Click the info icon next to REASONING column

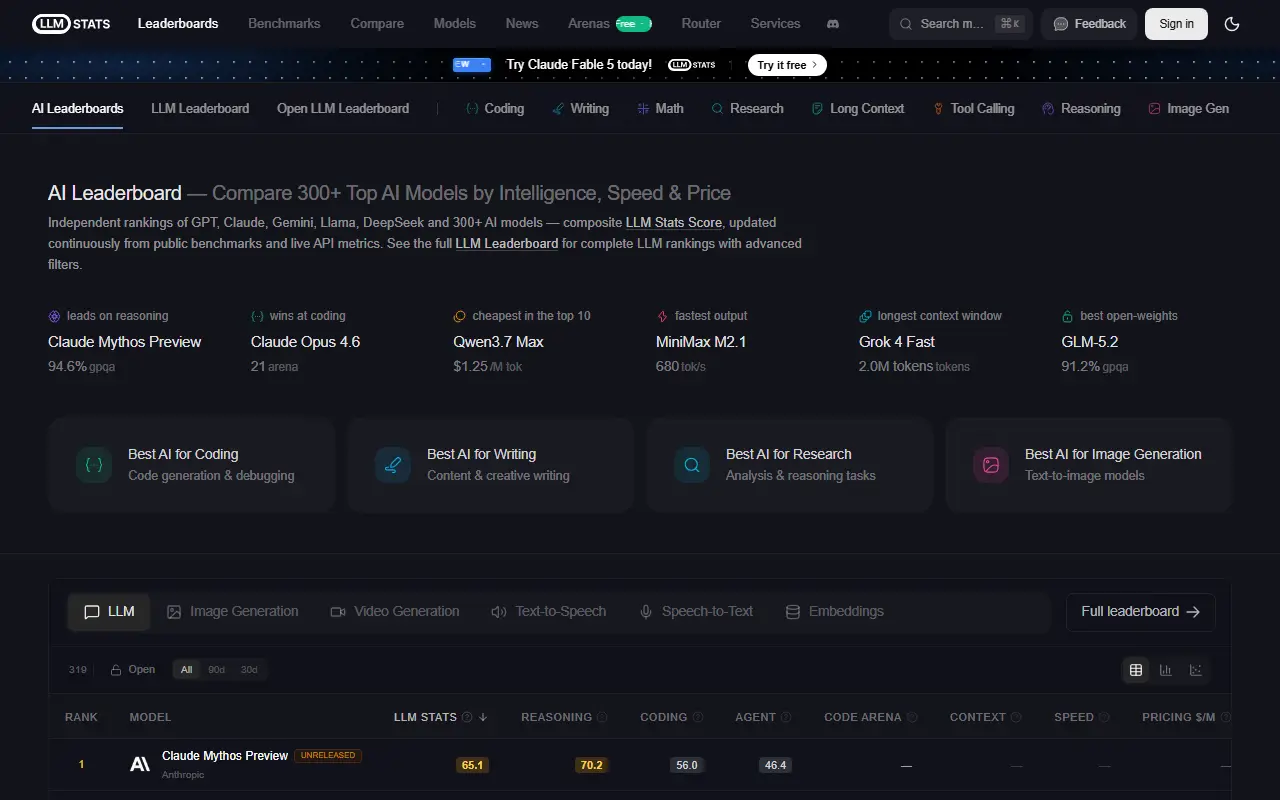coord(602,717)
